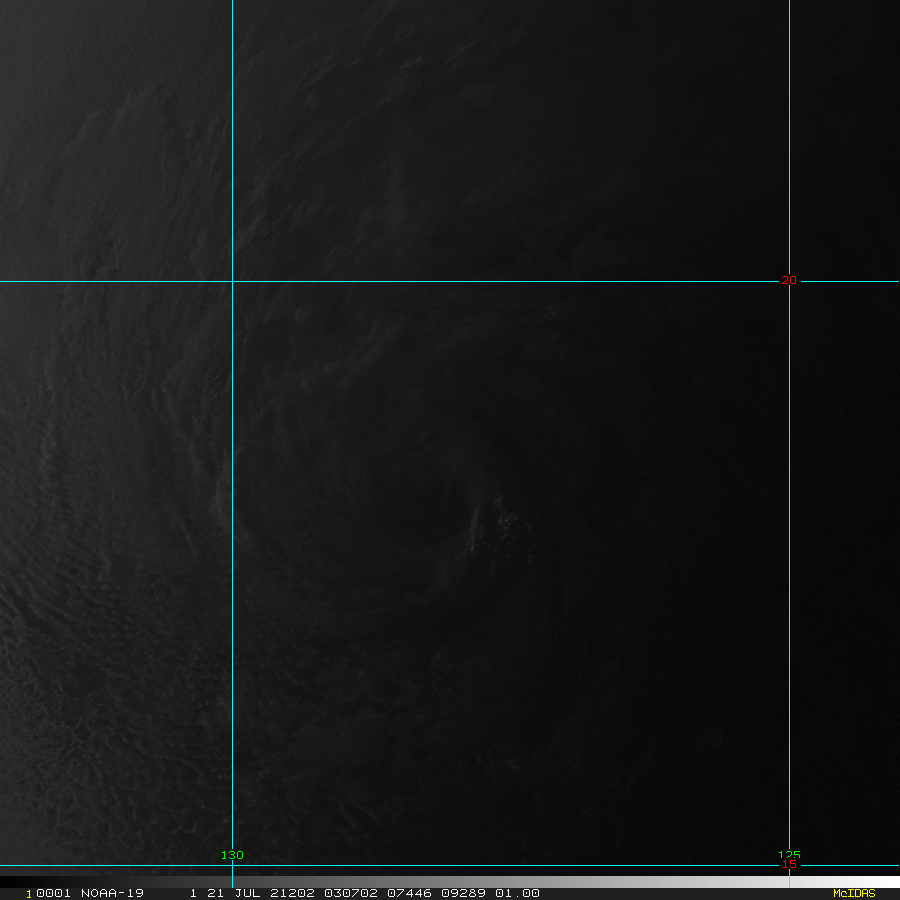
Task: Click the green 130 longitude label
Action: pyautogui.click(x=232, y=855)
